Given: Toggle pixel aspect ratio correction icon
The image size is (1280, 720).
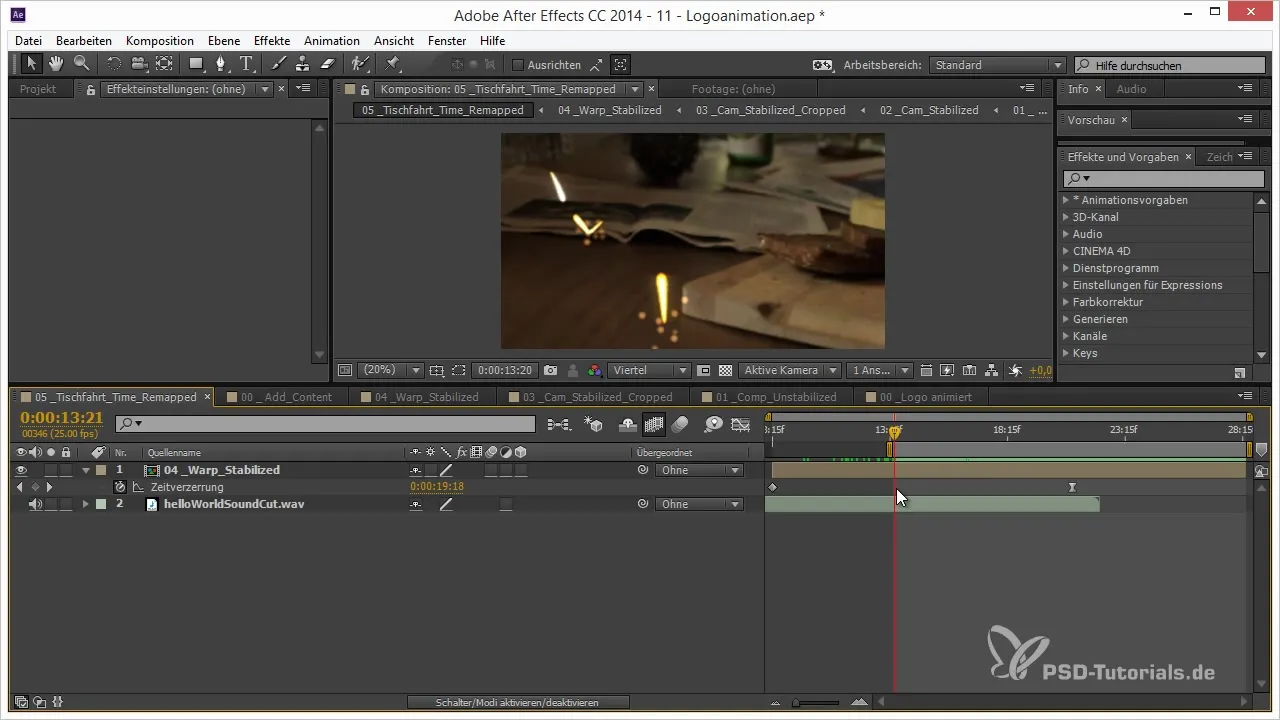Looking at the screenshot, I should click(926, 370).
